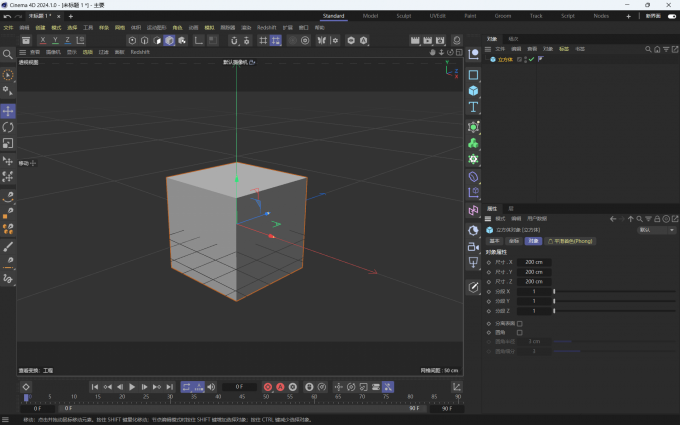This screenshot has width=680, height=425.
Task: Enable the 圆角 checkbox
Action: pyautogui.click(x=520, y=333)
